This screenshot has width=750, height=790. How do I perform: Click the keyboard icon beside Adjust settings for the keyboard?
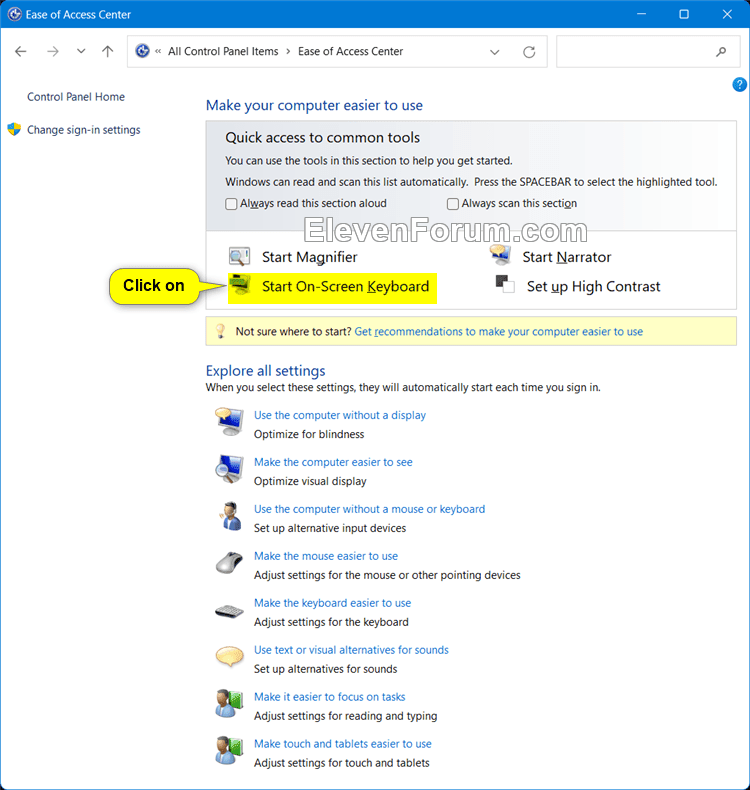click(229, 612)
